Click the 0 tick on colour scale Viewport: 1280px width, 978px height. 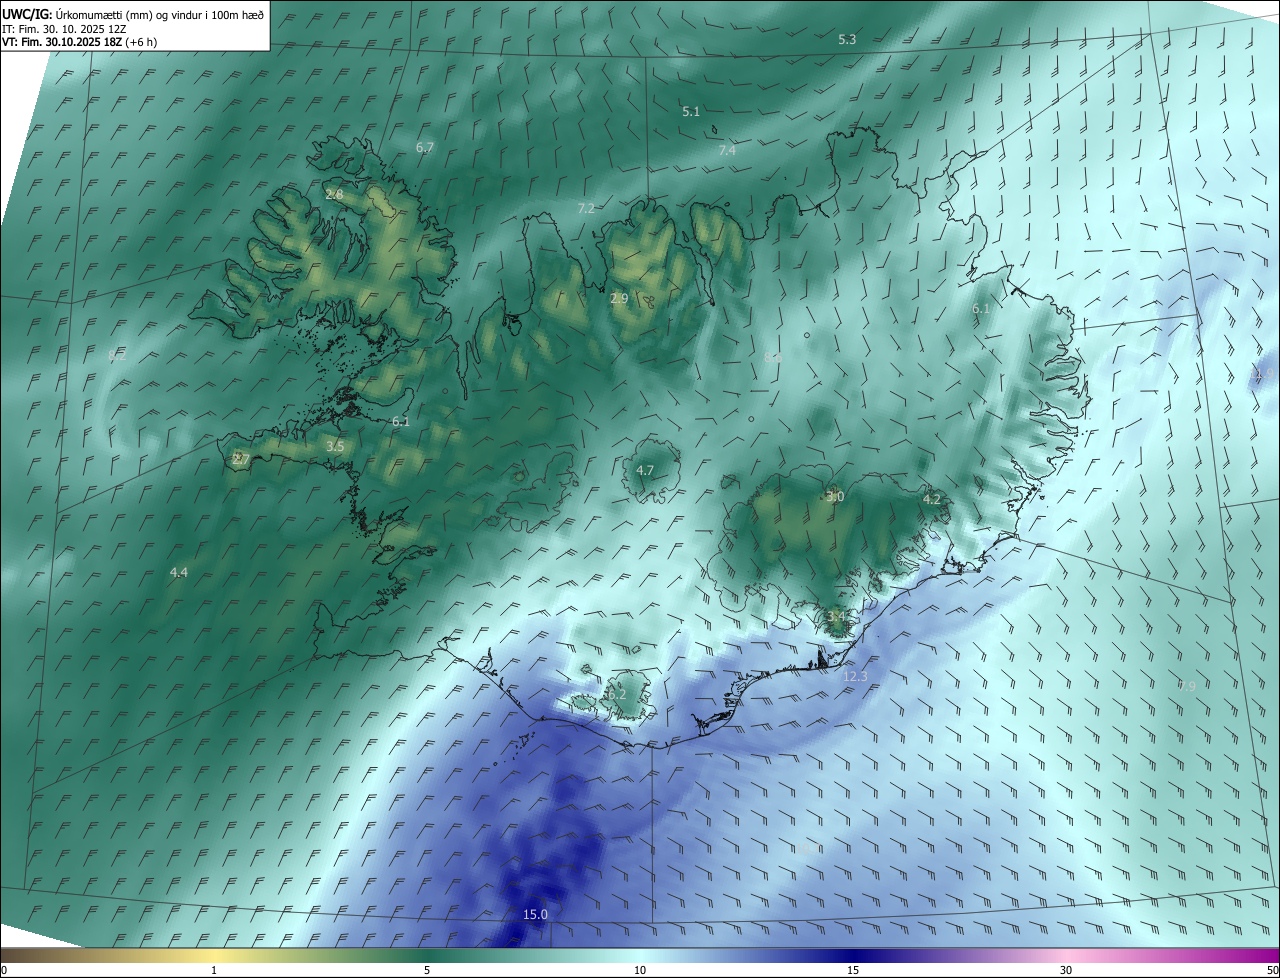pos(4,970)
